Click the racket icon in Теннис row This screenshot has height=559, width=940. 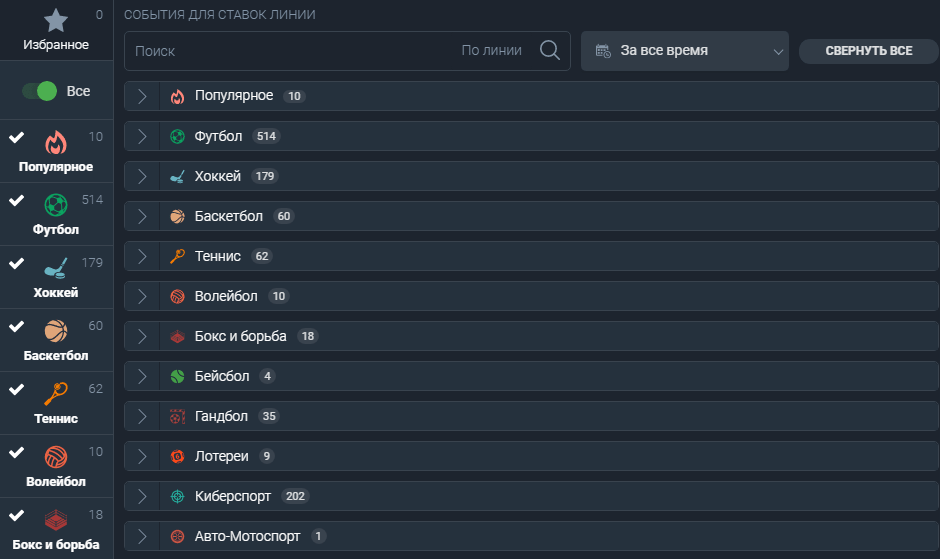(177, 256)
